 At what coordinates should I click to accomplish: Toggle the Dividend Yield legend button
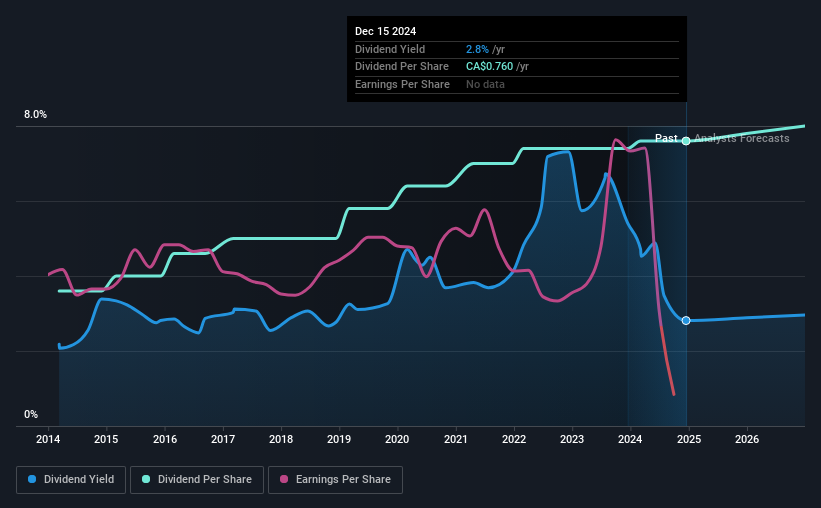(71, 480)
